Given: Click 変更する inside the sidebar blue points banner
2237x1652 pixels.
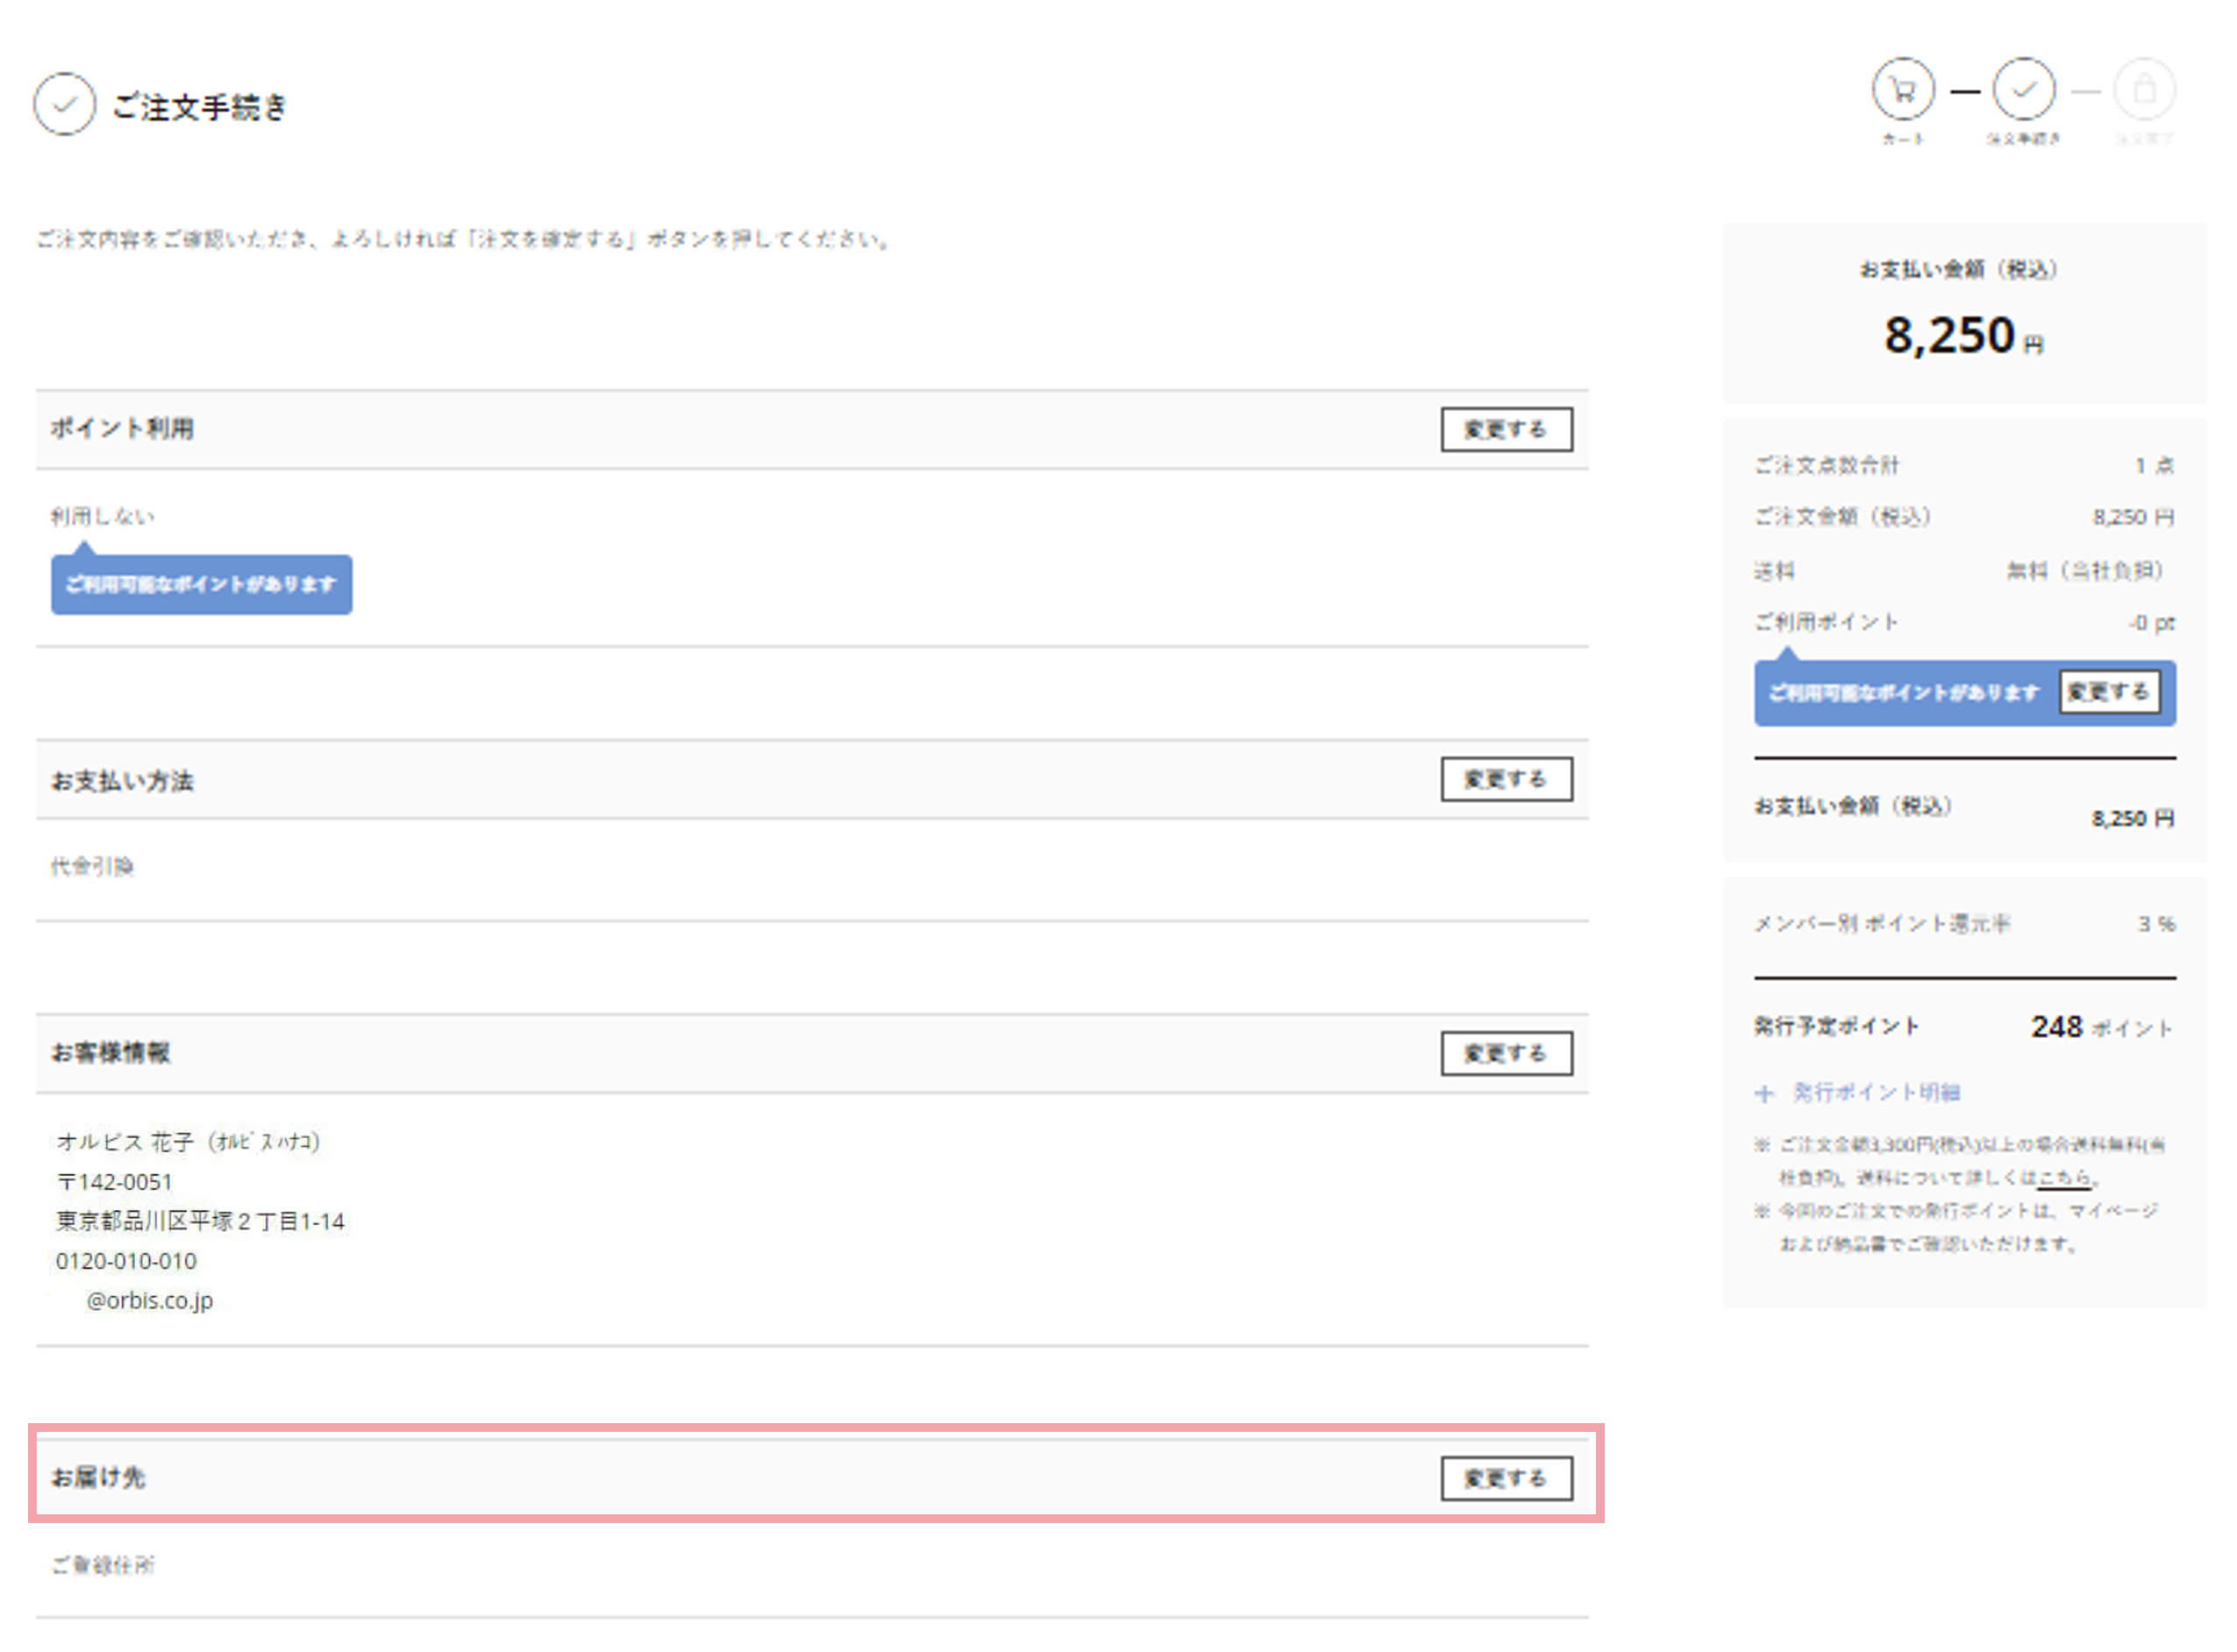Looking at the screenshot, I should tap(2110, 693).
